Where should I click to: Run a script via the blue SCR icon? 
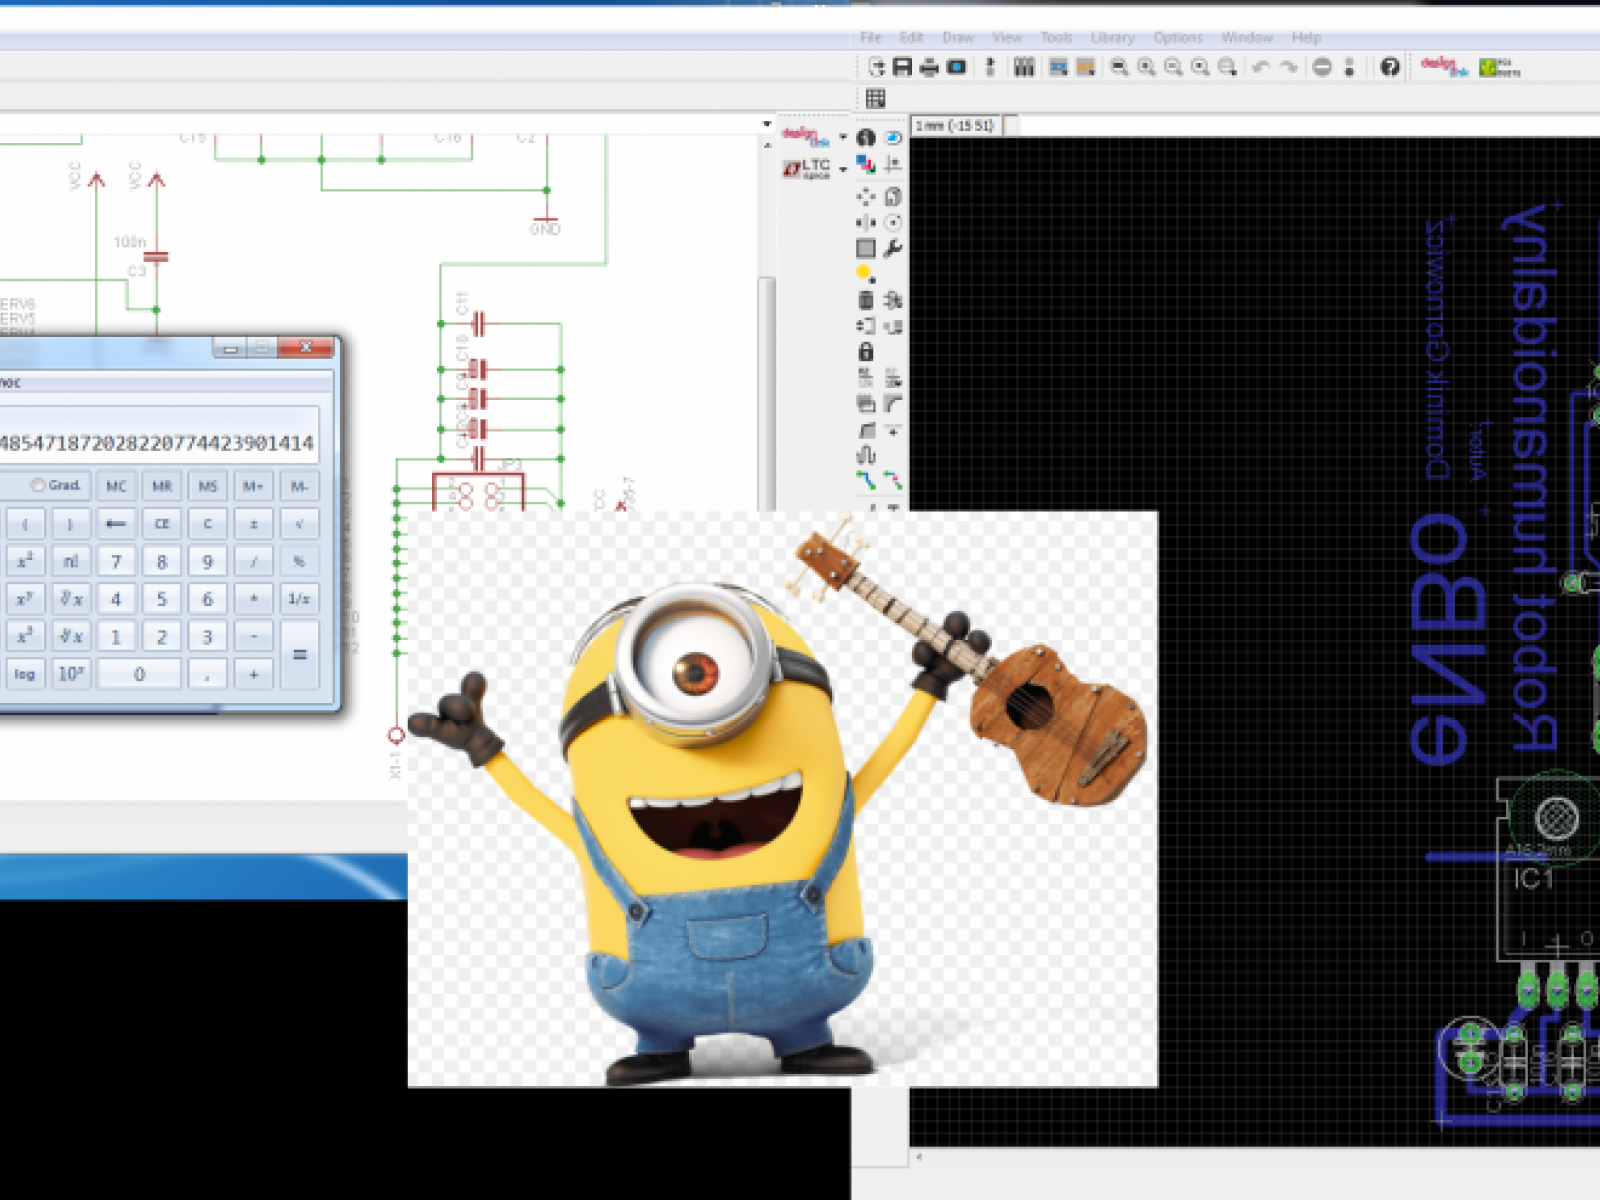pyautogui.click(x=1058, y=67)
